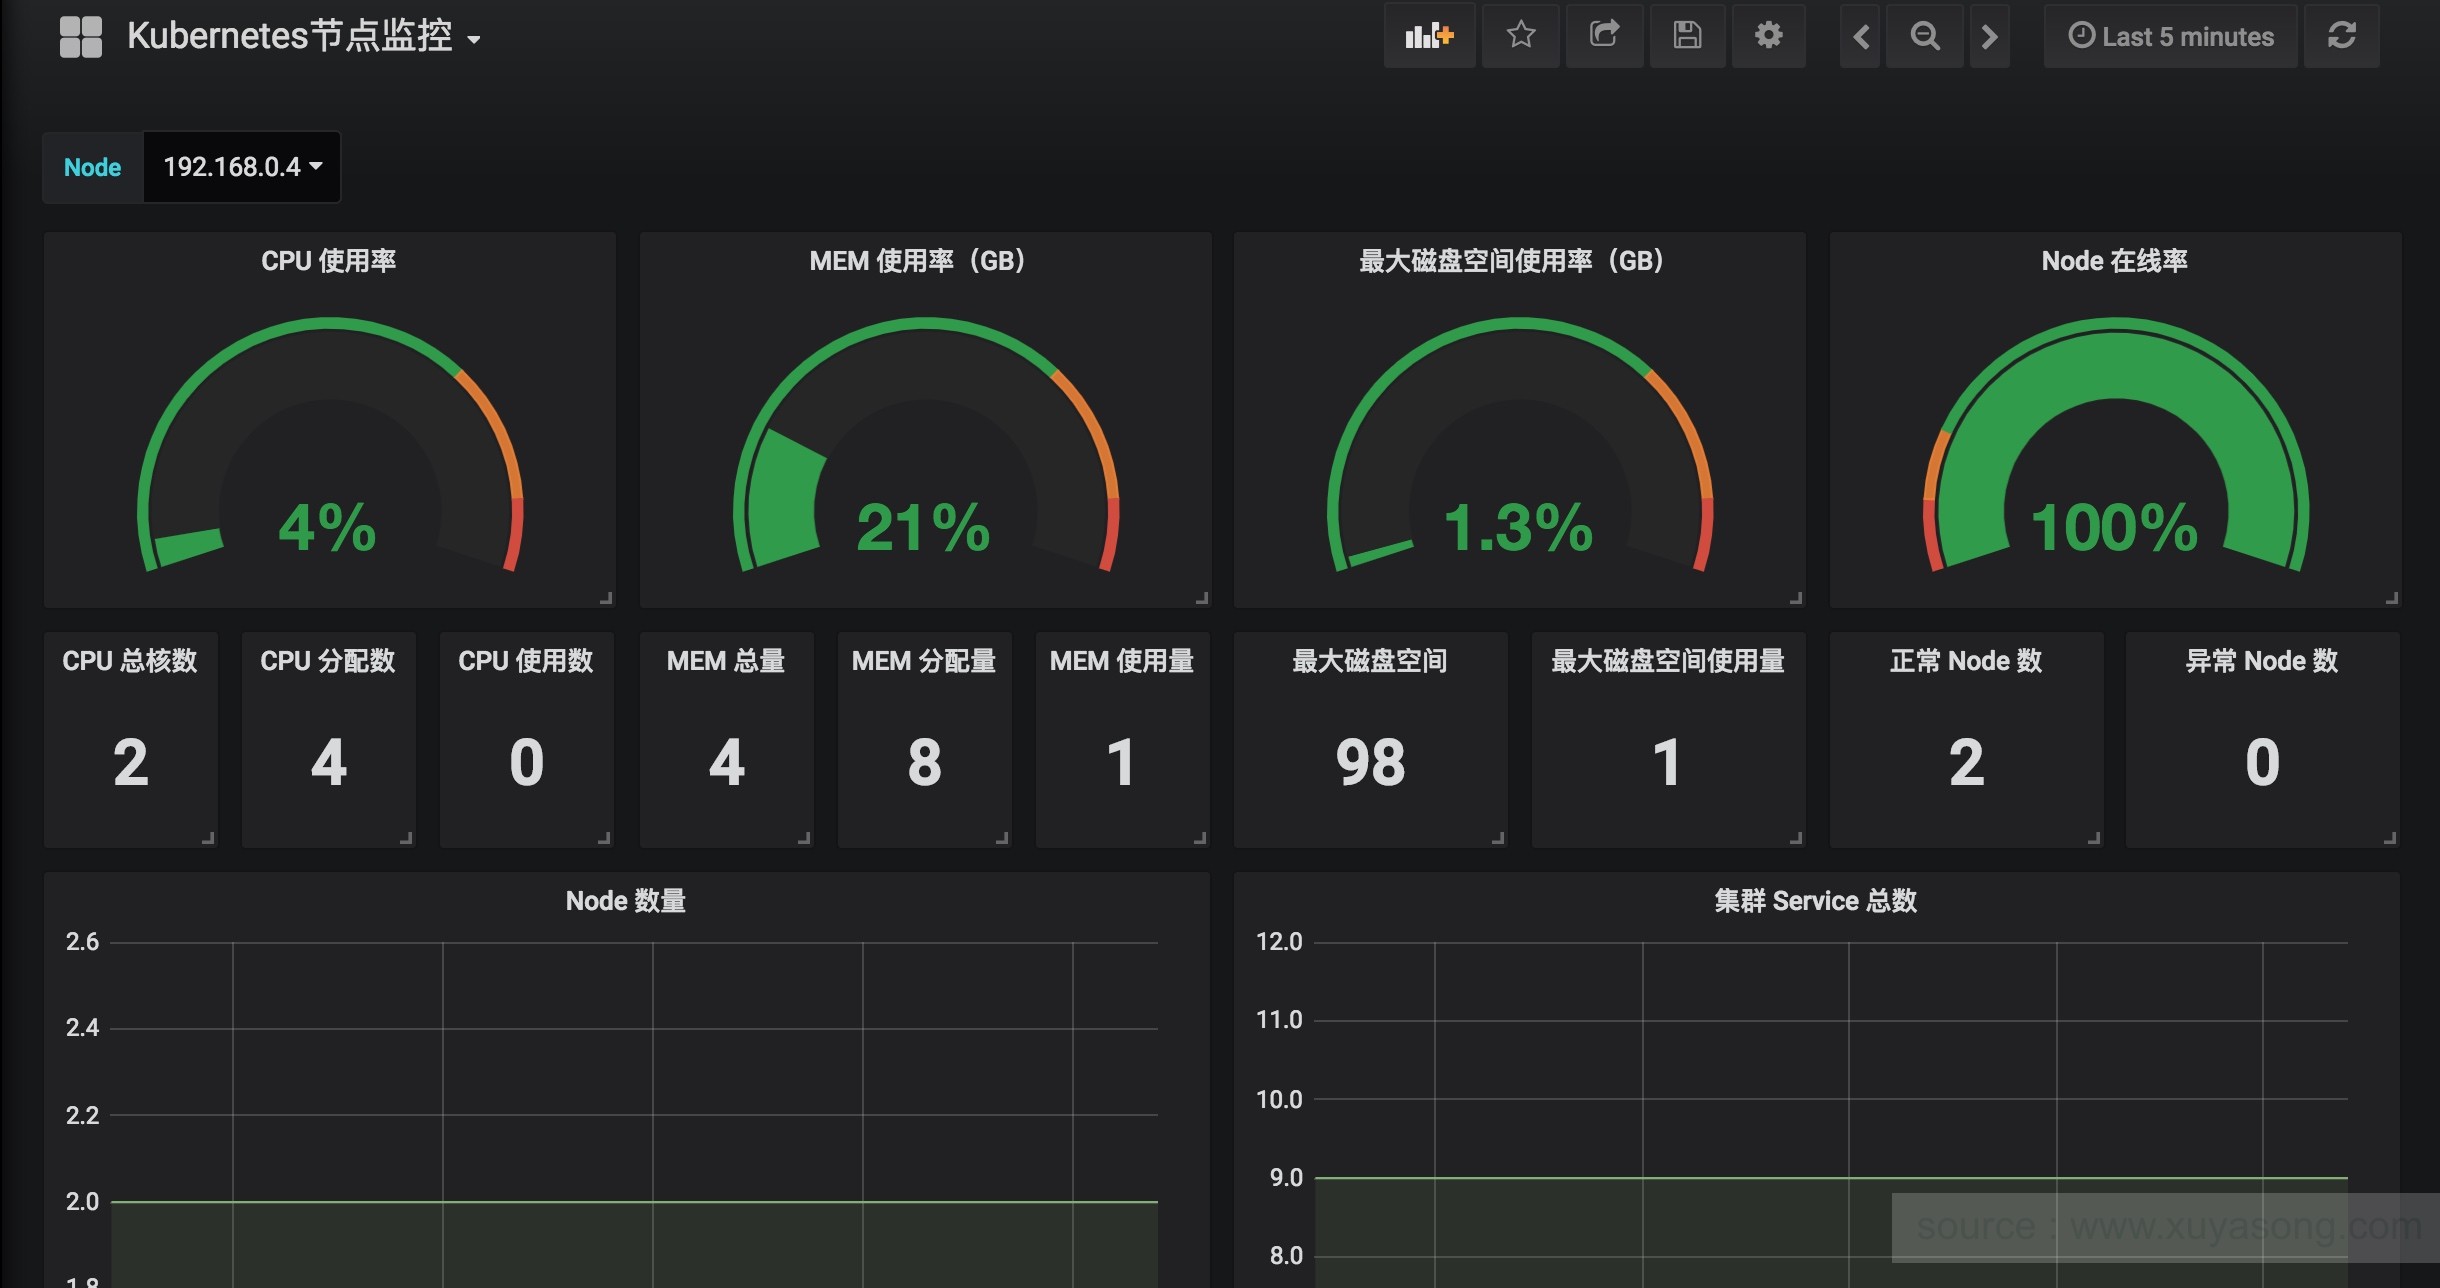2440x1288 pixels.
Task: Open Kubernetes节点监控 dashboard dropdown
Action: [x=303, y=37]
